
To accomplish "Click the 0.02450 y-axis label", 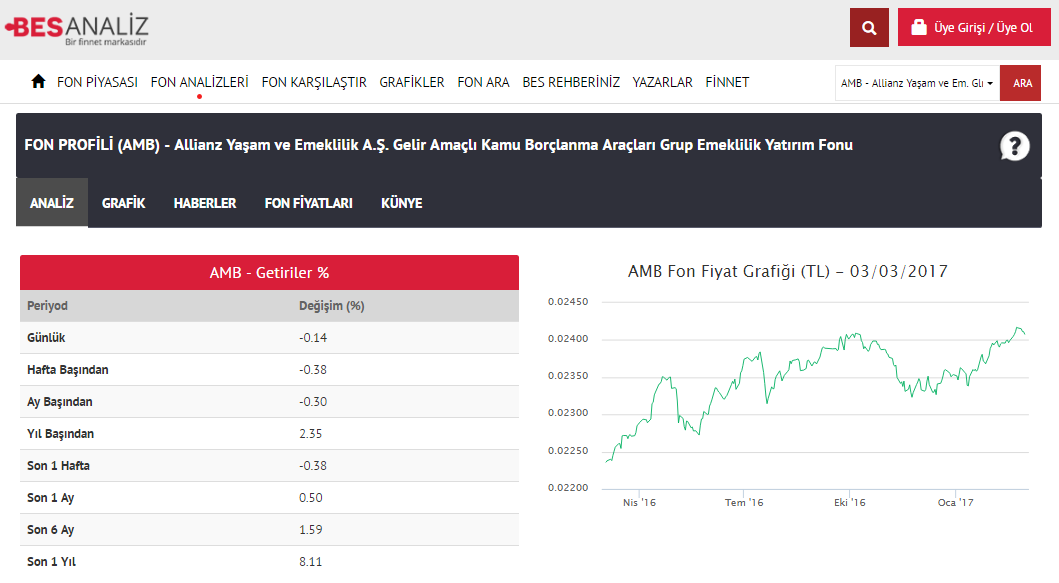I will click(568, 301).
